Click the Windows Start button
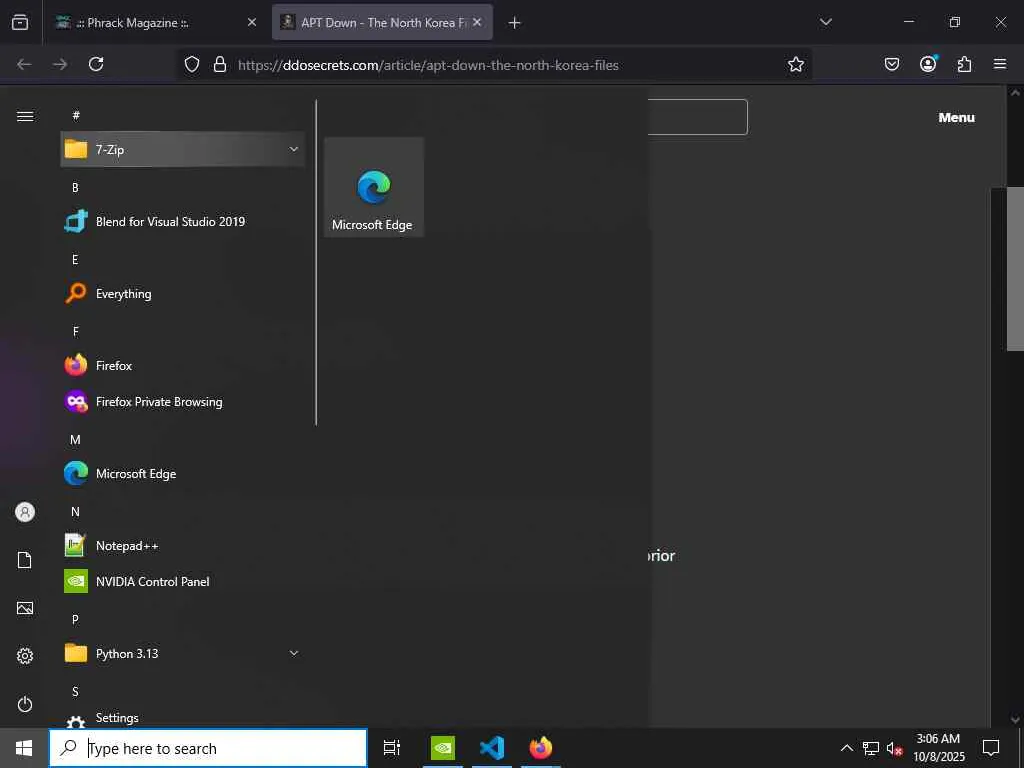Image resolution: width=1024 pixels, height=768 pixels. [24, 748]
